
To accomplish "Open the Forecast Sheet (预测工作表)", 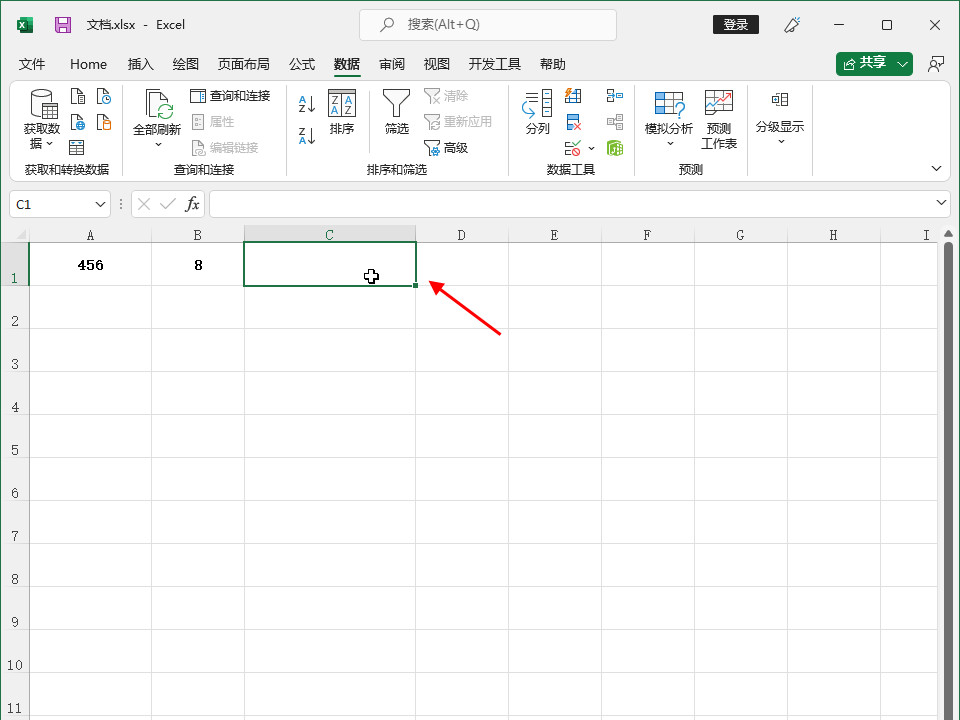I will 718,119.
